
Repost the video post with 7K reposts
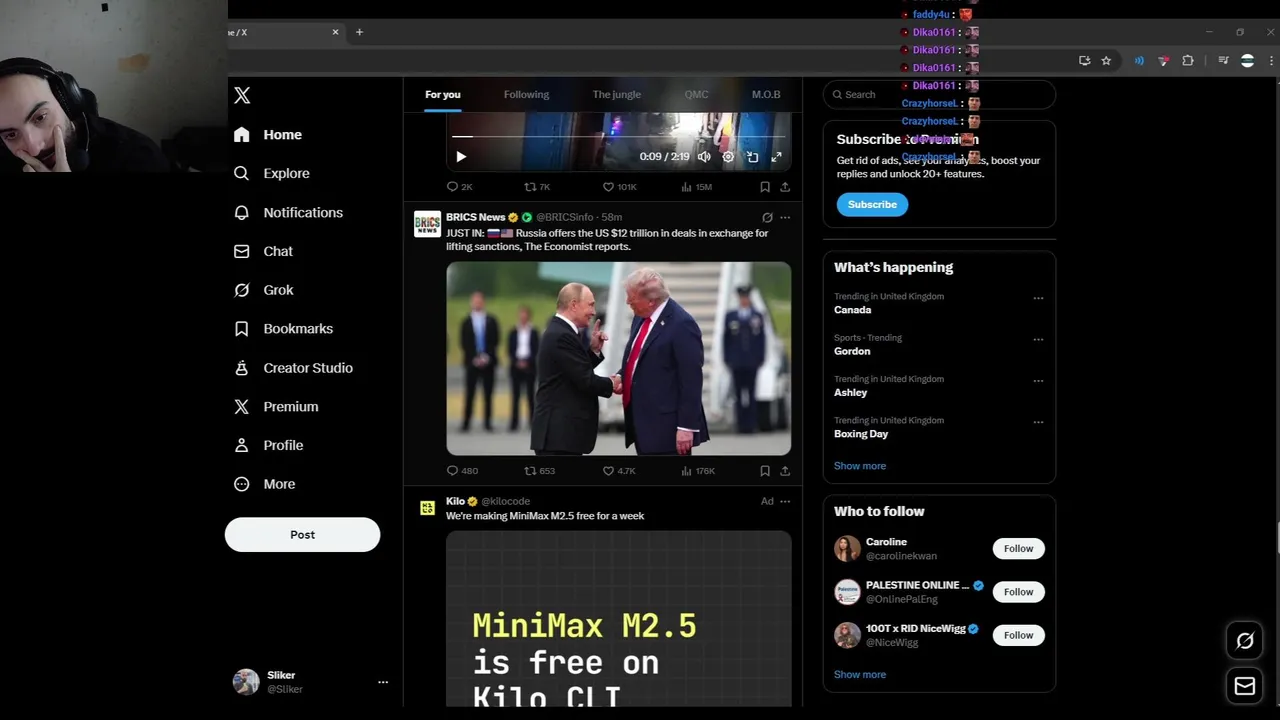click(x=537, y=187)
